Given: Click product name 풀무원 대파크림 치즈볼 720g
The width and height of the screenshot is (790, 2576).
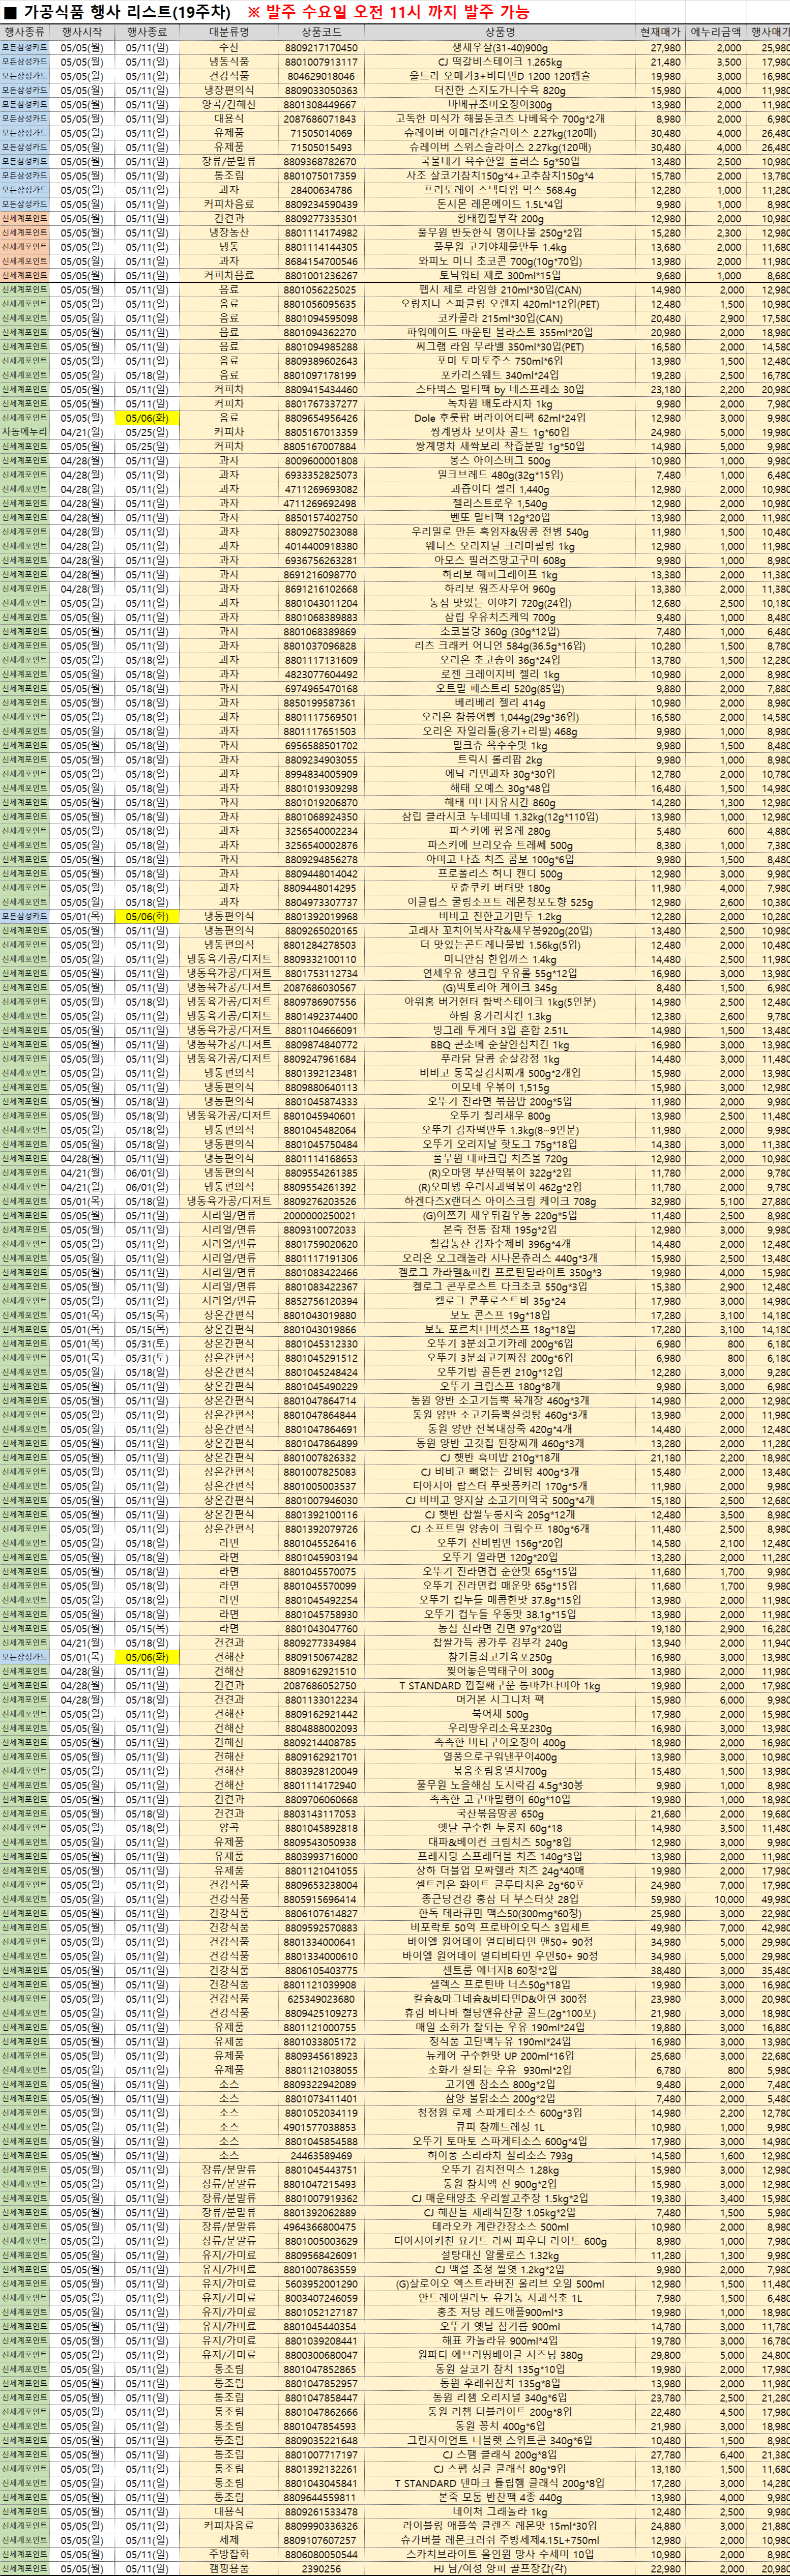Looking at the screenshot, I should 500,1158.
